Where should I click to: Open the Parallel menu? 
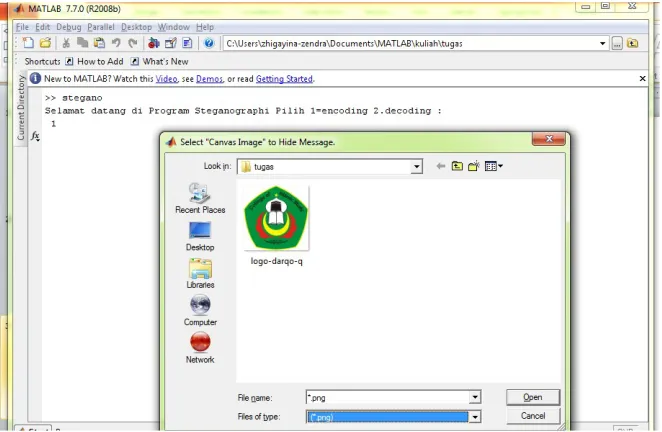[x=101, y=27]
